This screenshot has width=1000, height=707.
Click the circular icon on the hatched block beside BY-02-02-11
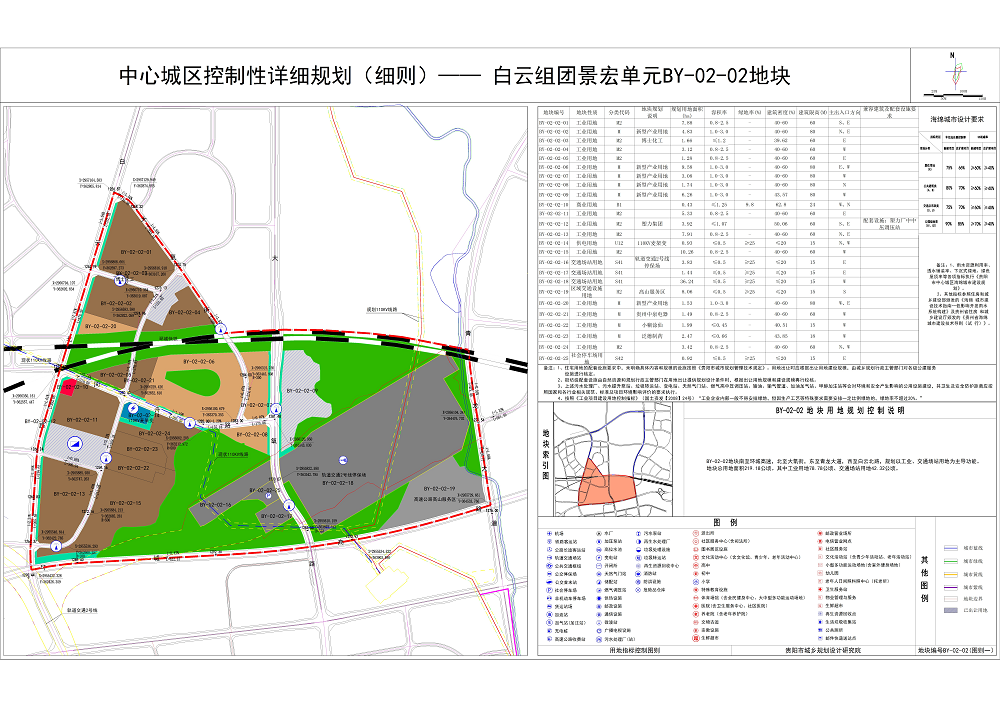(75, 444)
